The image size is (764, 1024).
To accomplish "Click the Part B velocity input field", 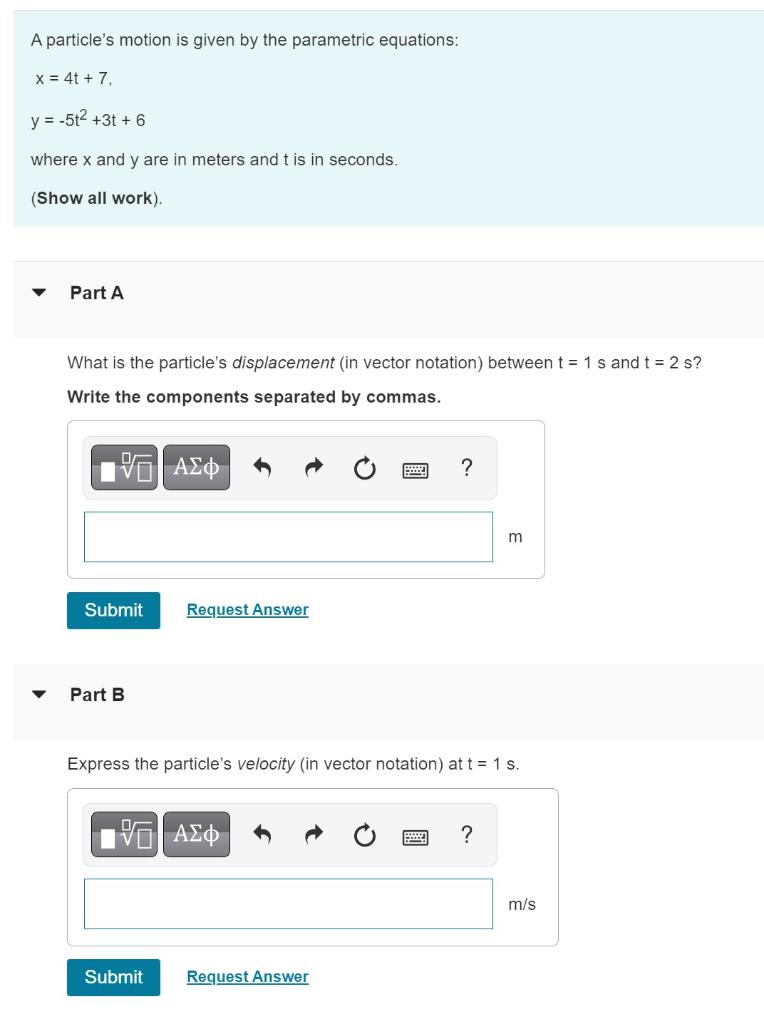I will (288, 904).
